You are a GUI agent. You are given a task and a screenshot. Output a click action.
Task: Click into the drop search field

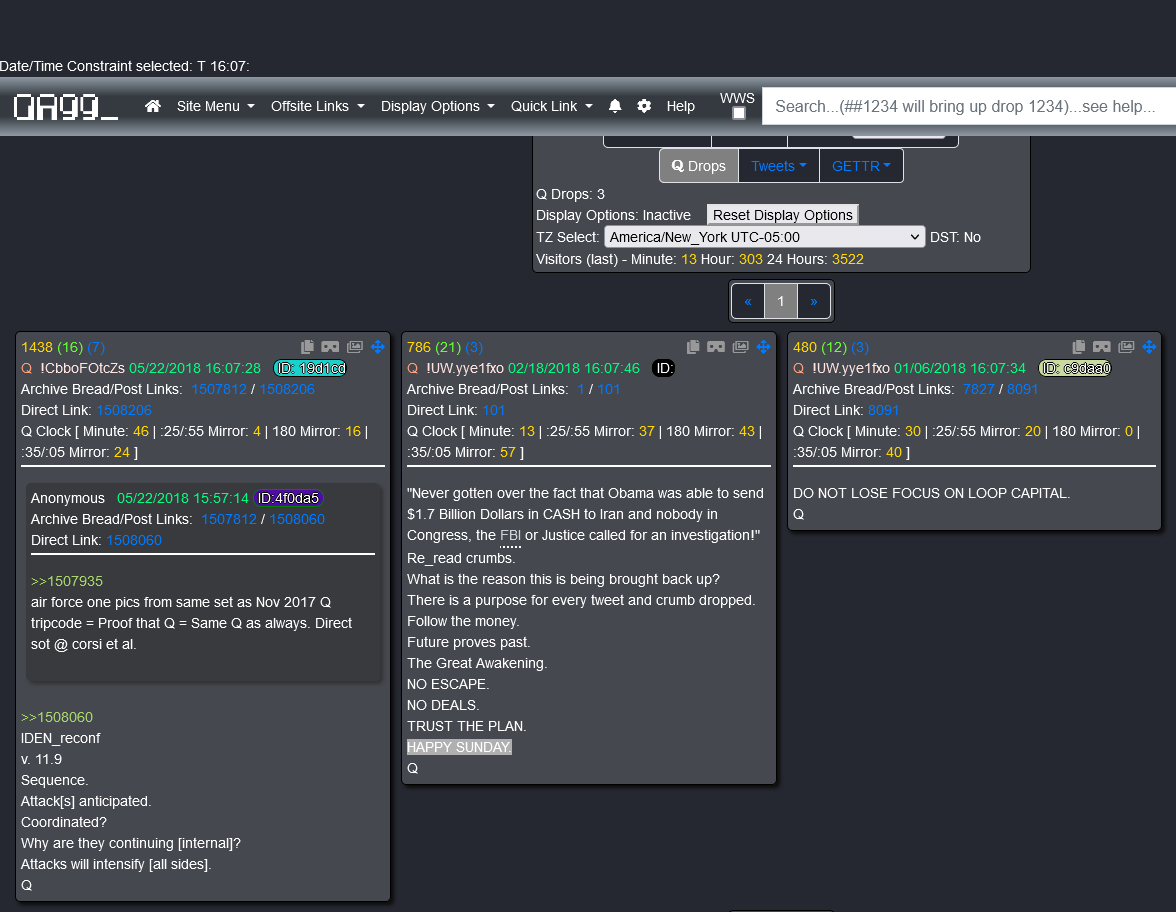(x=969, y=106)
